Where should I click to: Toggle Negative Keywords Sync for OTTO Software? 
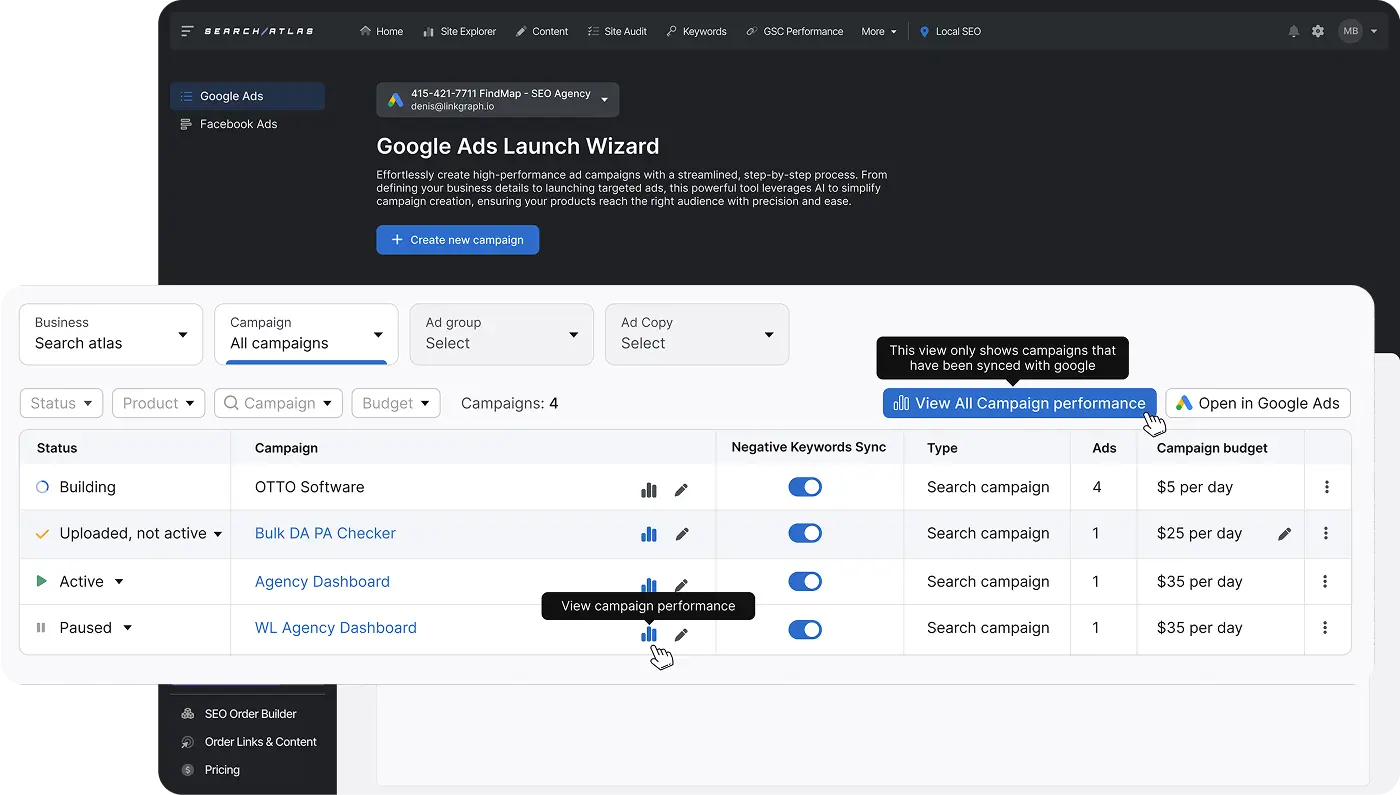click(x=805, y=487)
